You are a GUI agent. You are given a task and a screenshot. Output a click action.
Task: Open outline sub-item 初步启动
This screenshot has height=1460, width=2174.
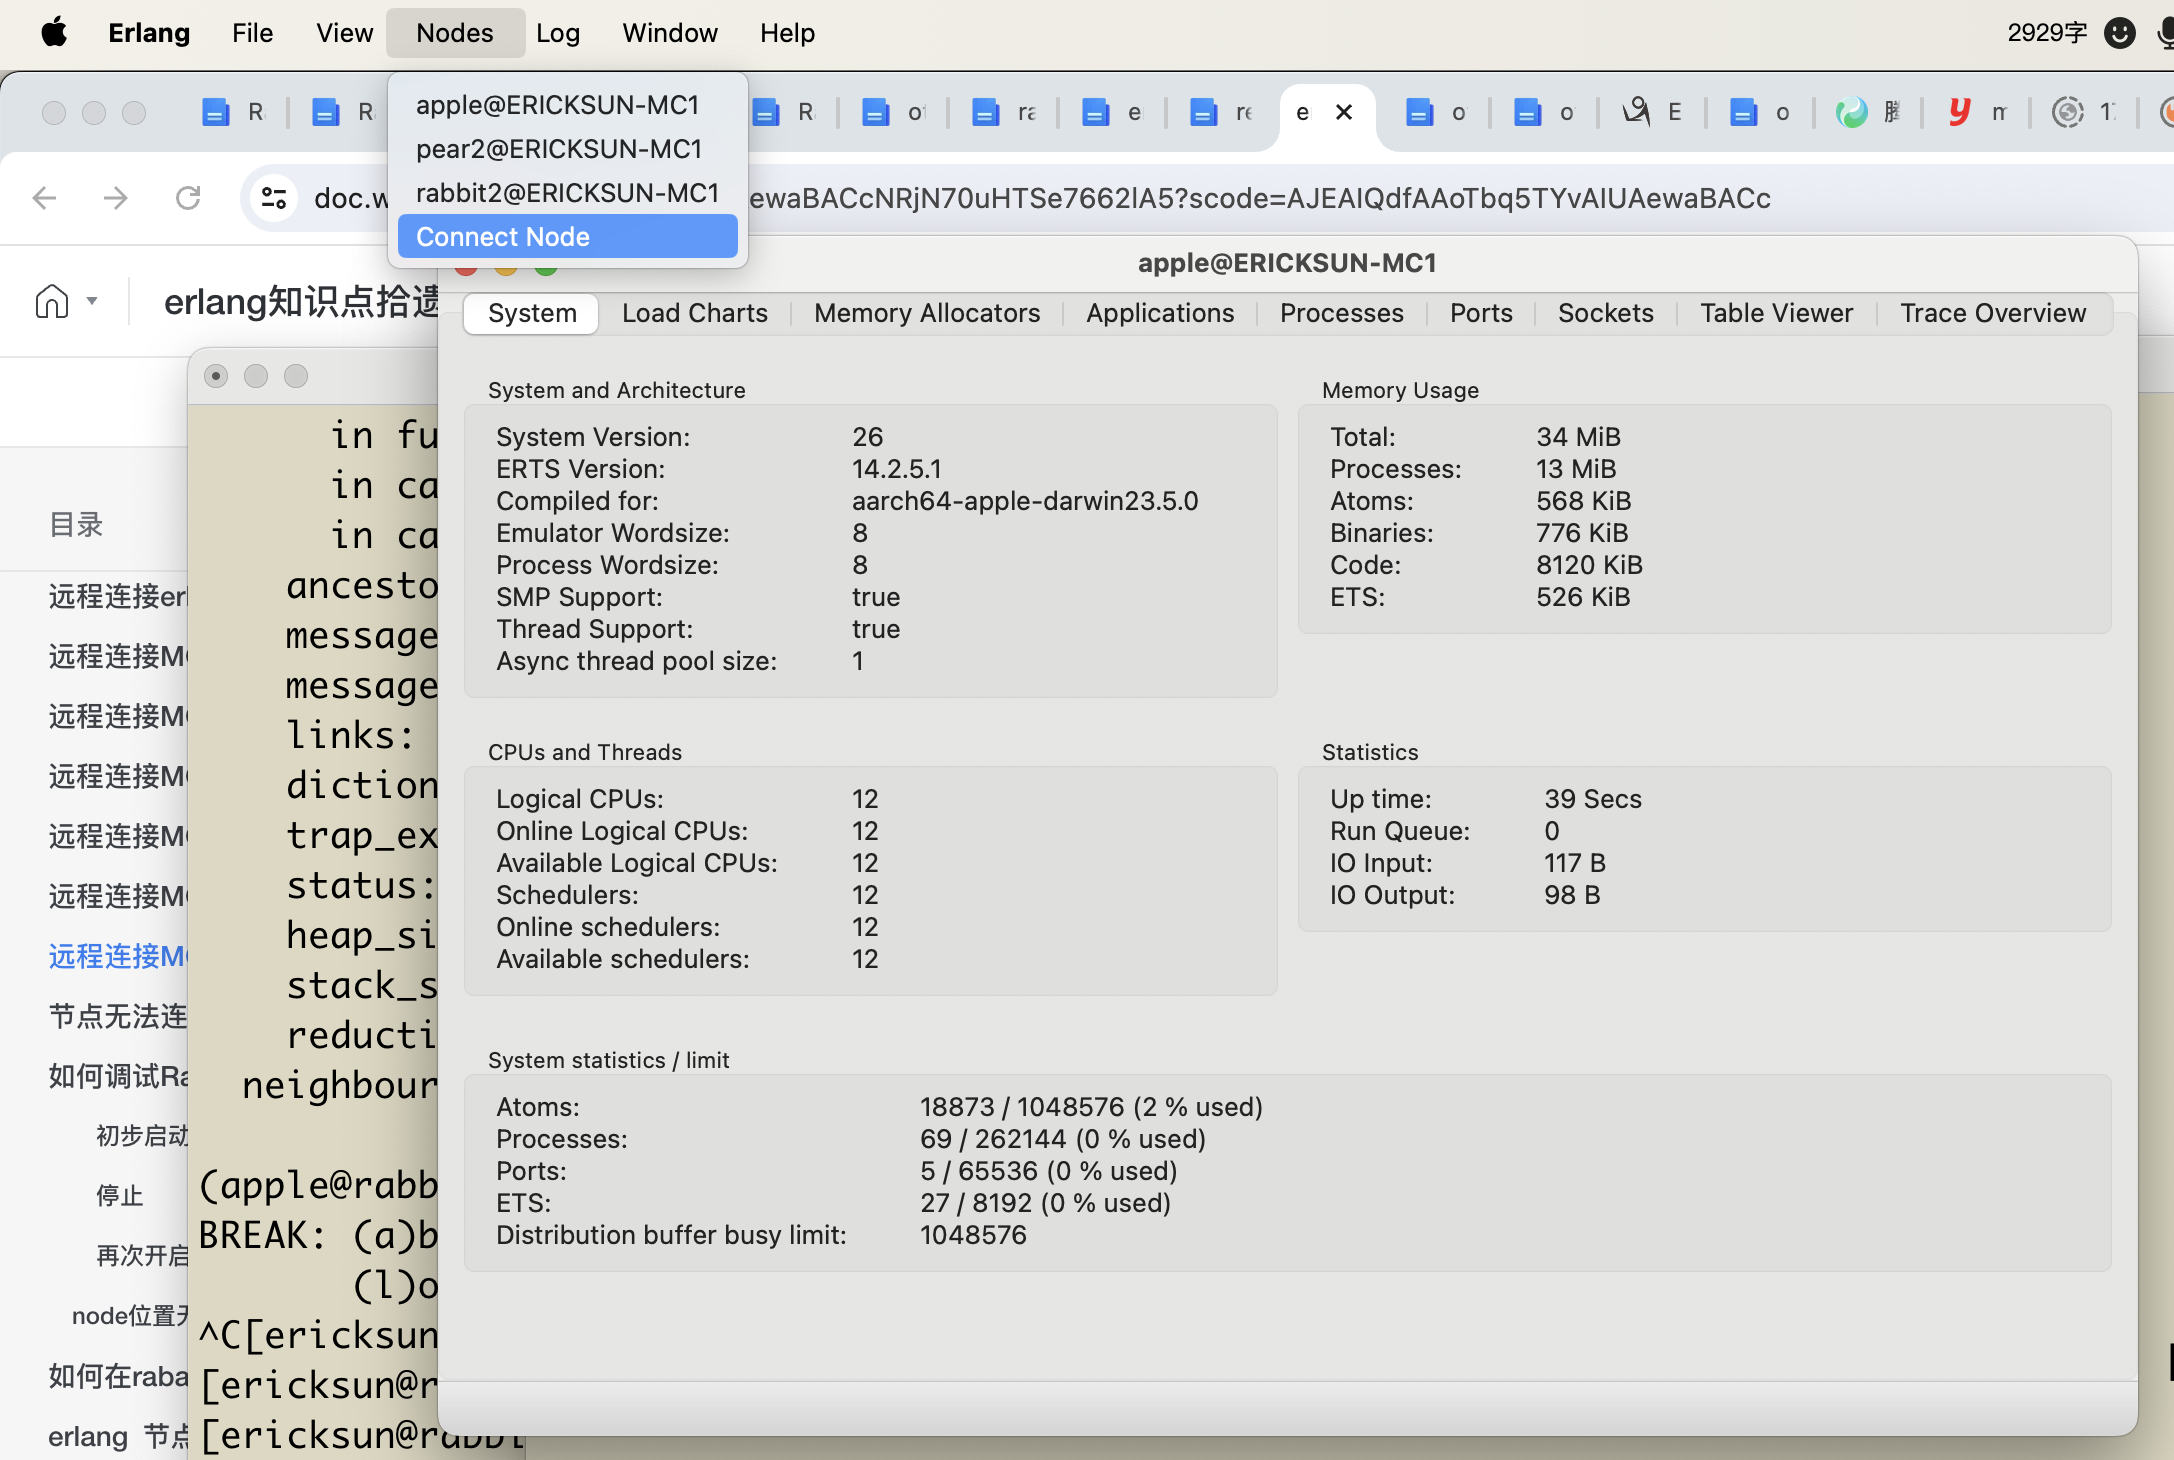point(142,1136)
